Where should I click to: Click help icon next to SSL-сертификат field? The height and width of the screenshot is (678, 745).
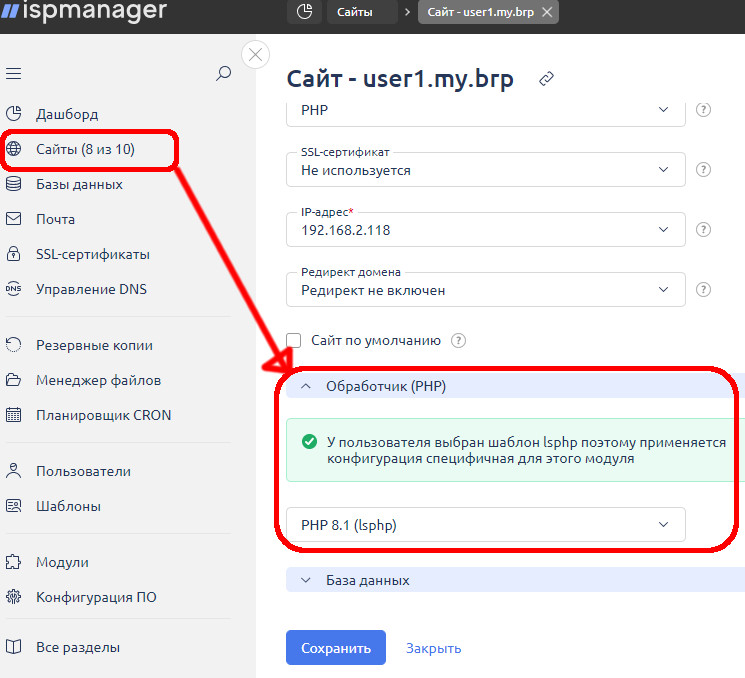(703, 170)
